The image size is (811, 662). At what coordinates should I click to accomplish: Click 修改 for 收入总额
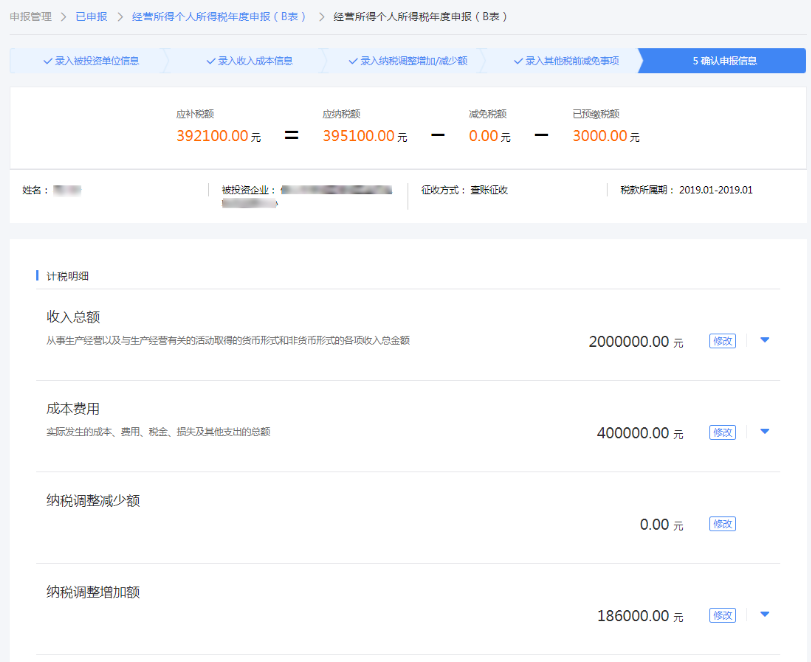point(722,341)
